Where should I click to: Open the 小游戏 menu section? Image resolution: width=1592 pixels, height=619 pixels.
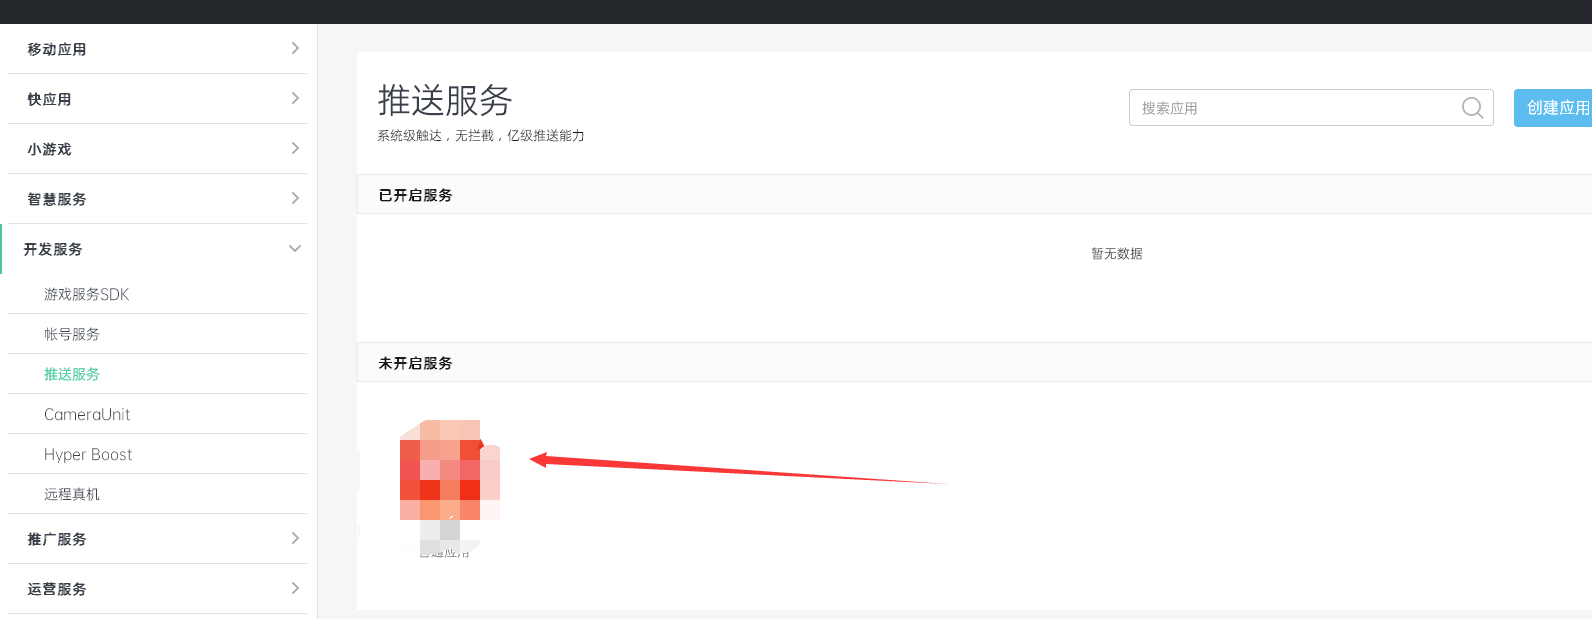[x=157, y=149]
